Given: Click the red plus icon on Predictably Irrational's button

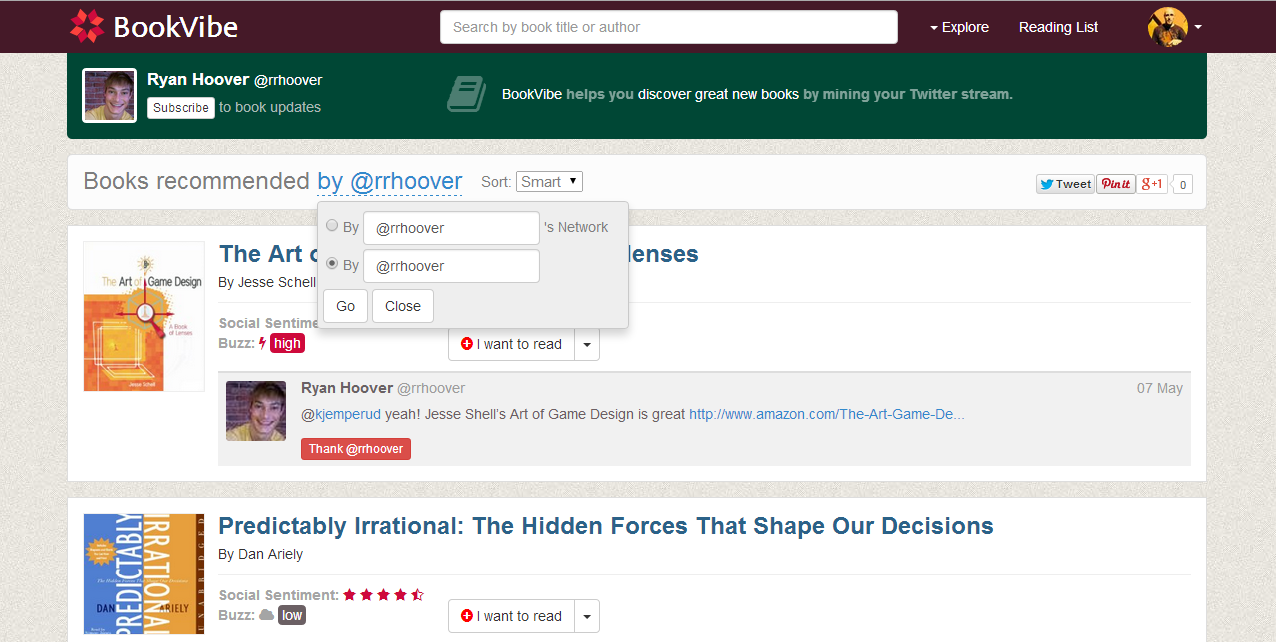Looking at the screenshot, I should click(x=467, y=616).
